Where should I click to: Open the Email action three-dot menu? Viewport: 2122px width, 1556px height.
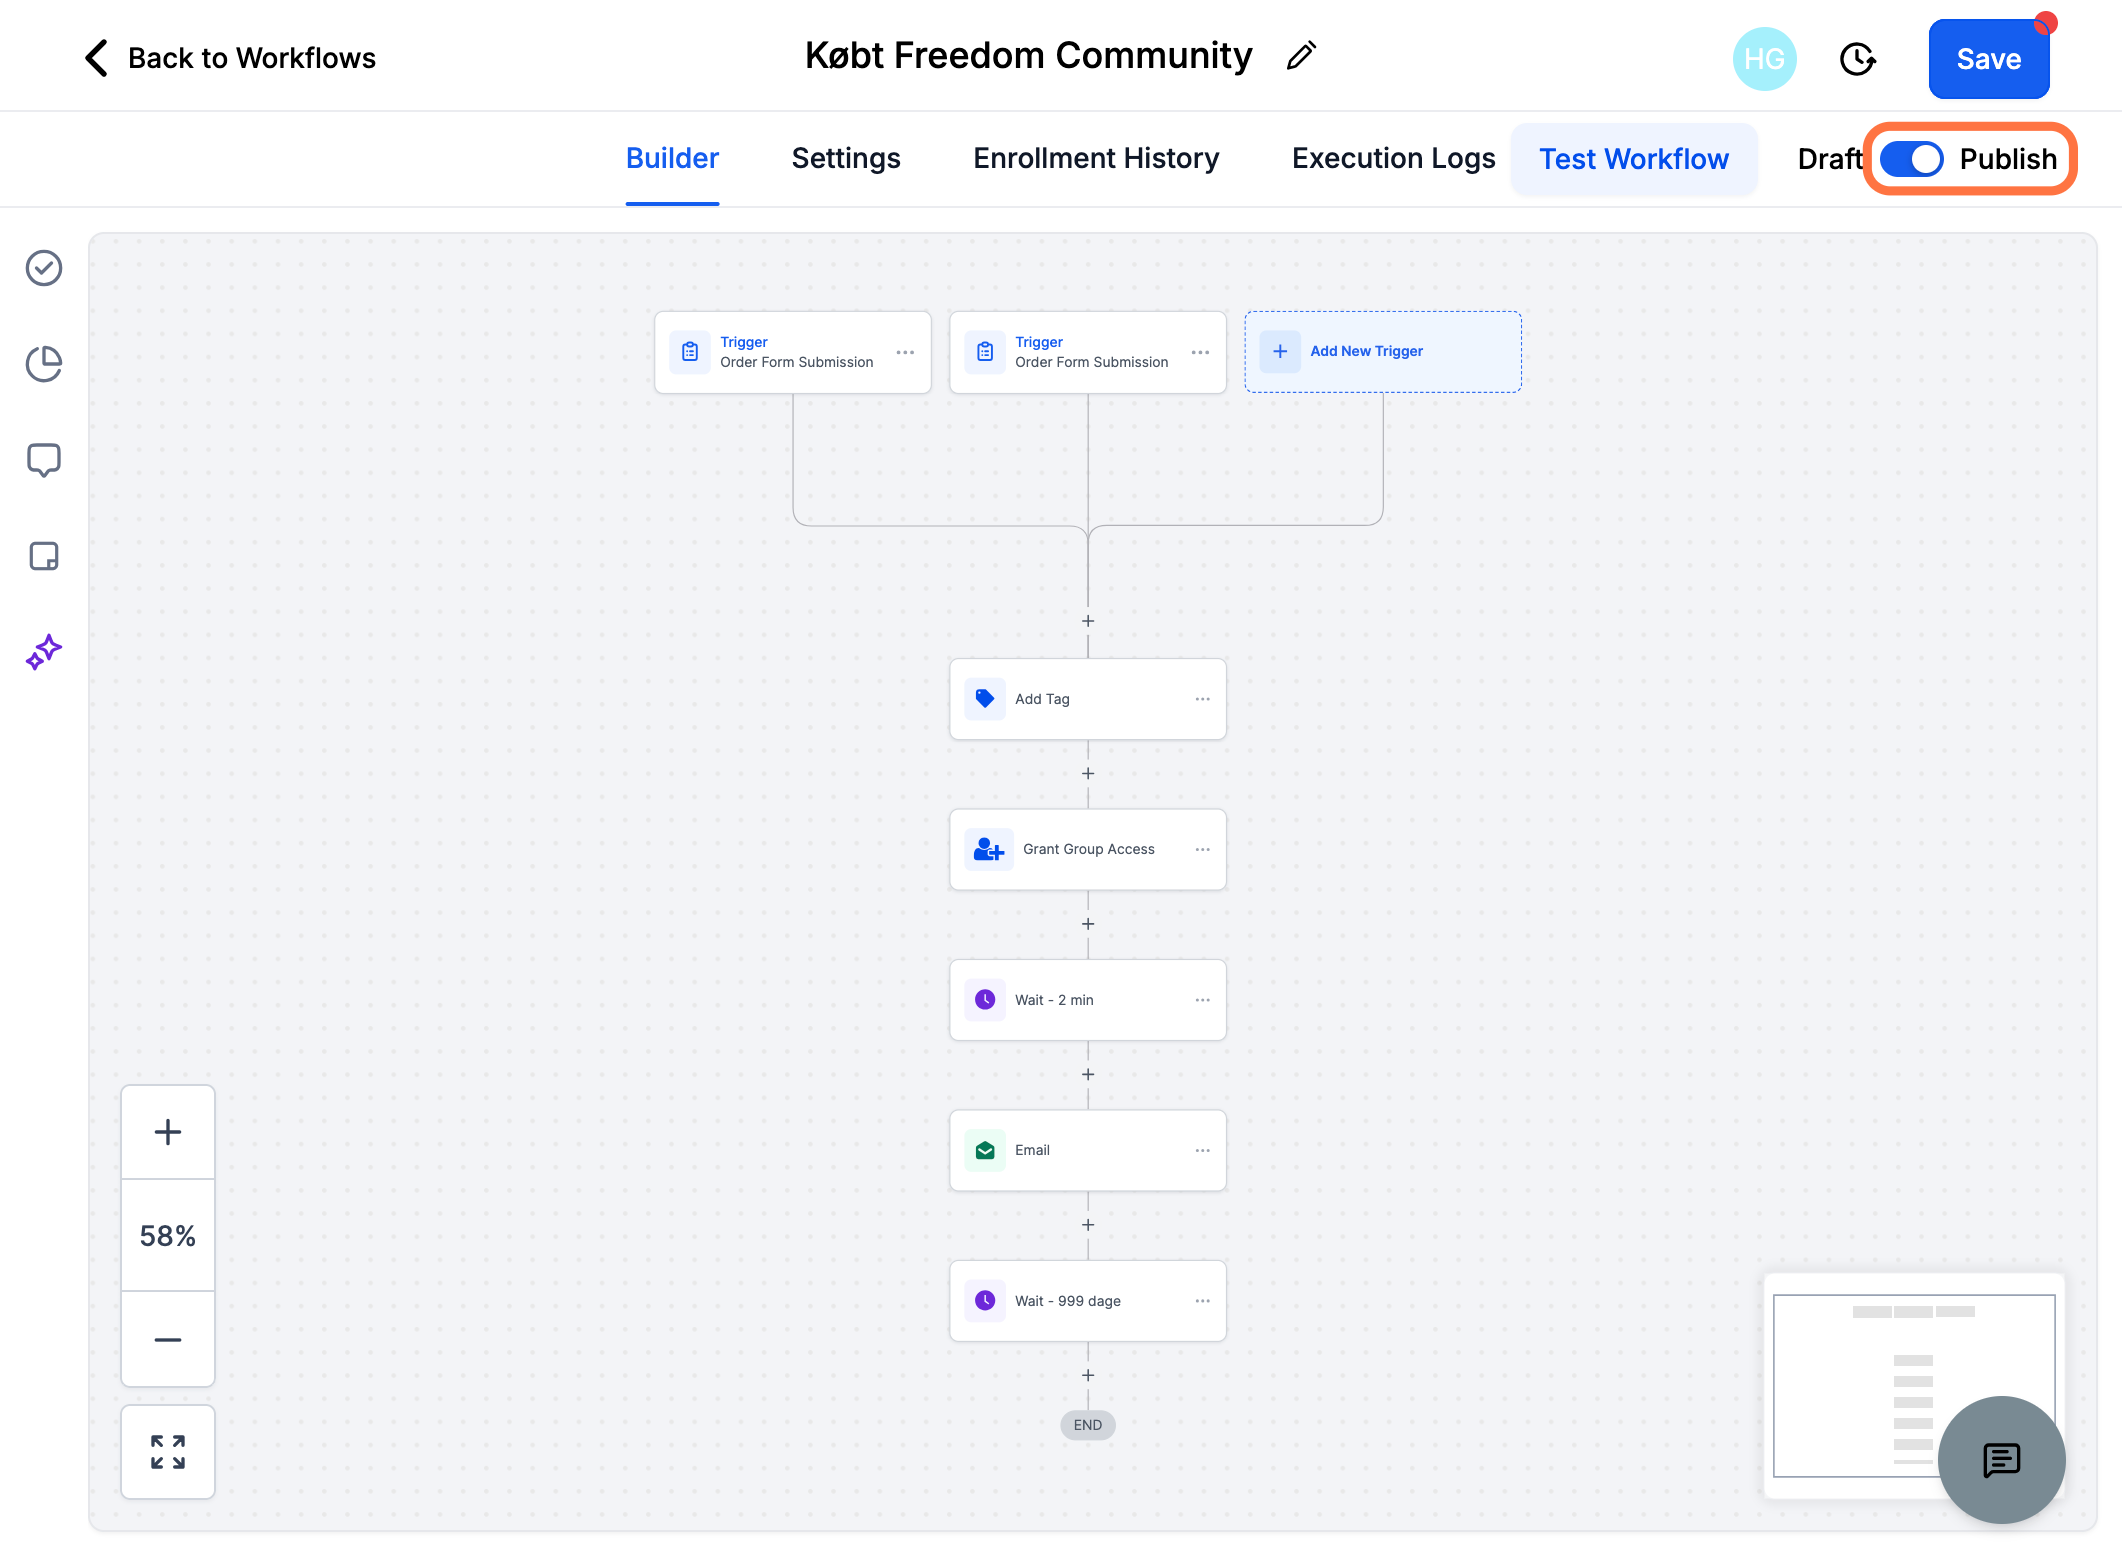coord(1202,1150)
